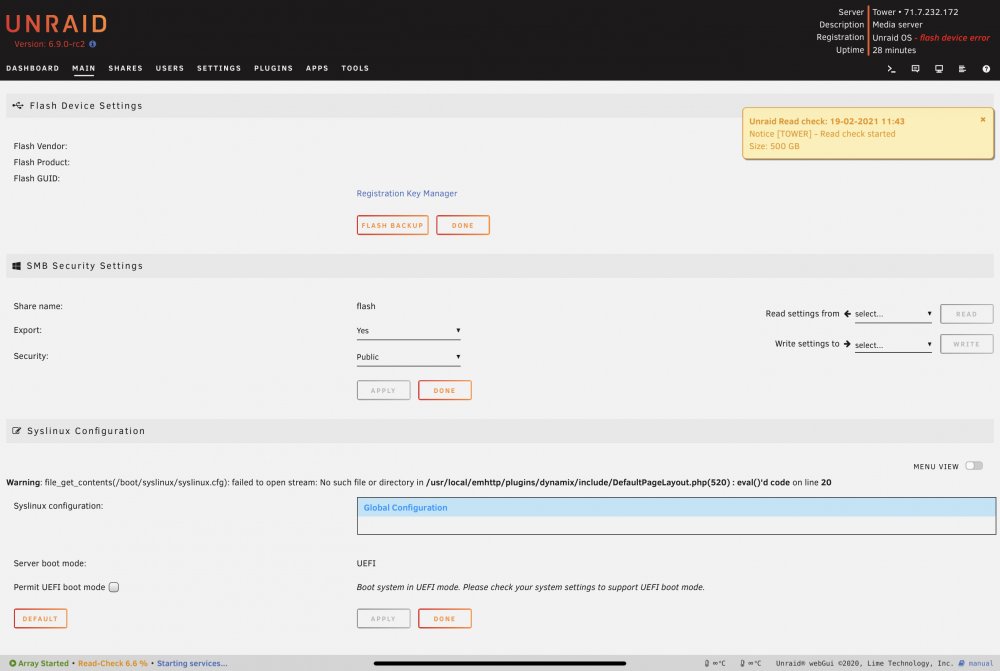Open the Main tab
The image size is (1000, 671).
(84, 68)
